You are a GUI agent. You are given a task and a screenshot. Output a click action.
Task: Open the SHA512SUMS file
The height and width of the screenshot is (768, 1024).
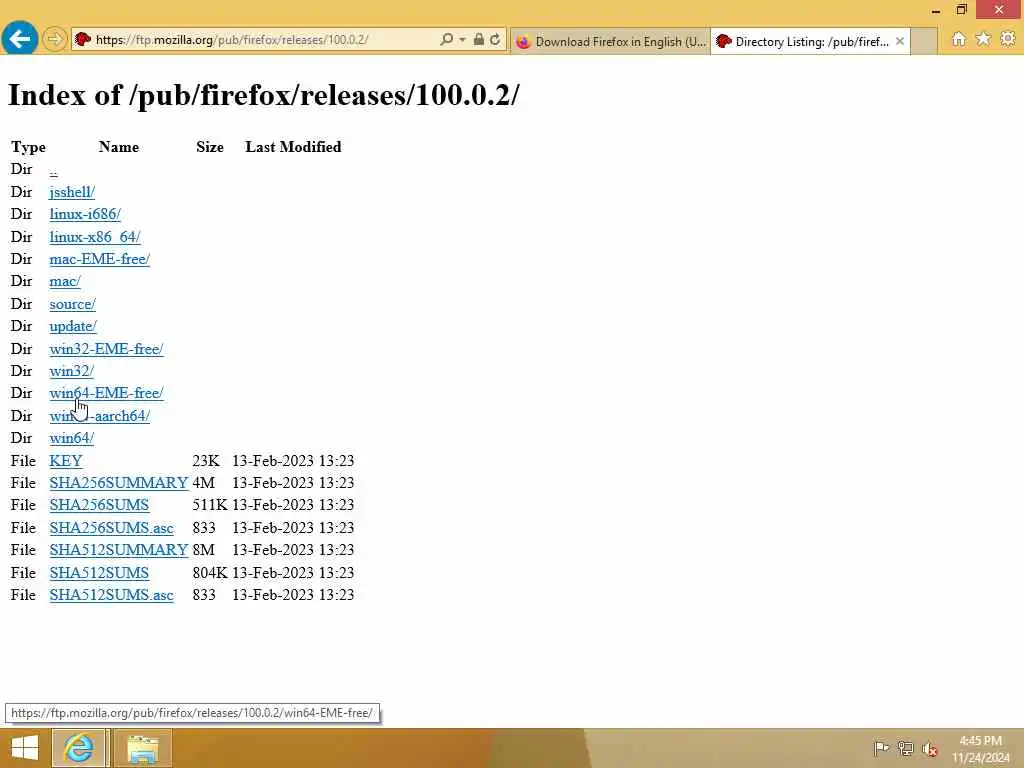coord(99,573)
